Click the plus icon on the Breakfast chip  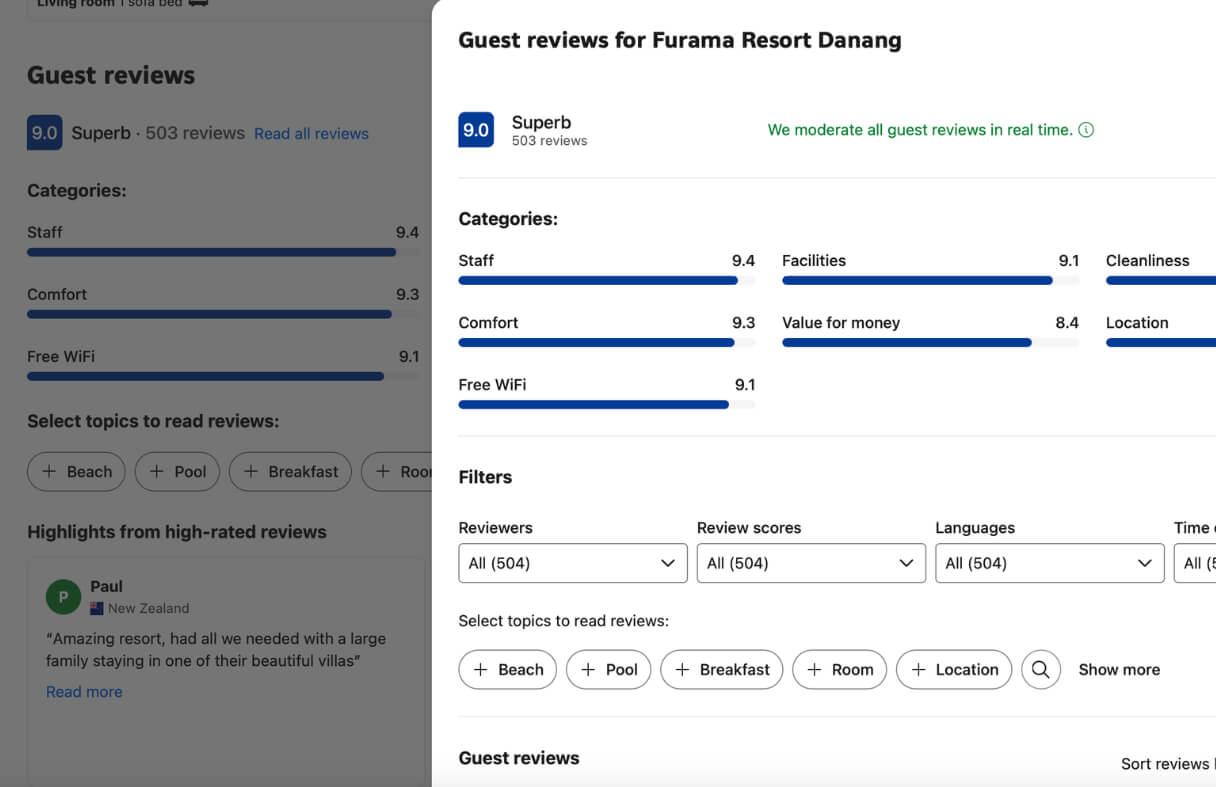[682, 669]
